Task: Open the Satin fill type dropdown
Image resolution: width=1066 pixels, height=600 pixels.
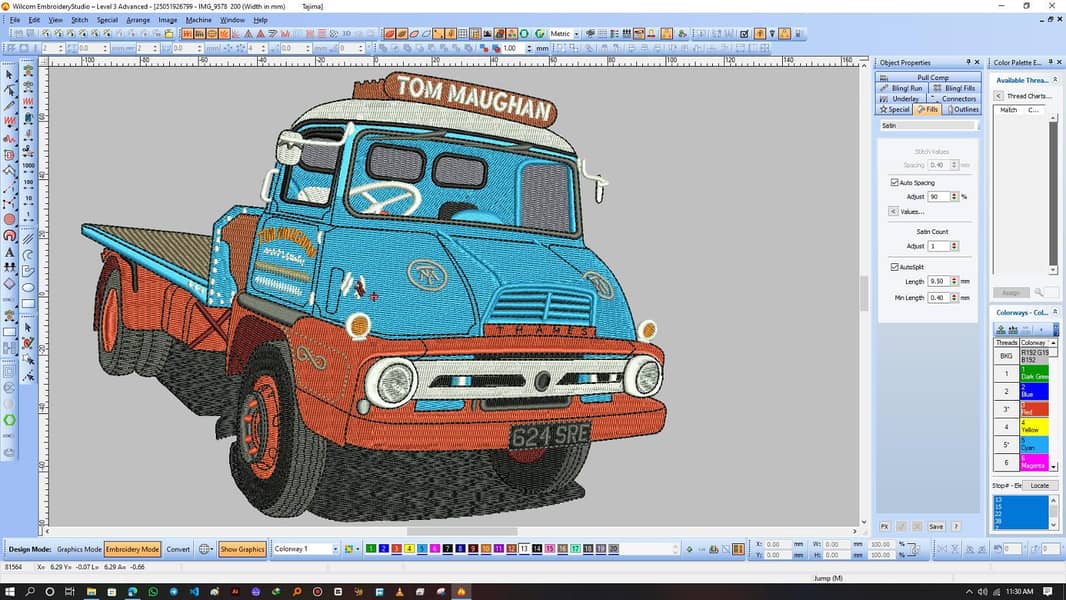Action: (929, 126)
